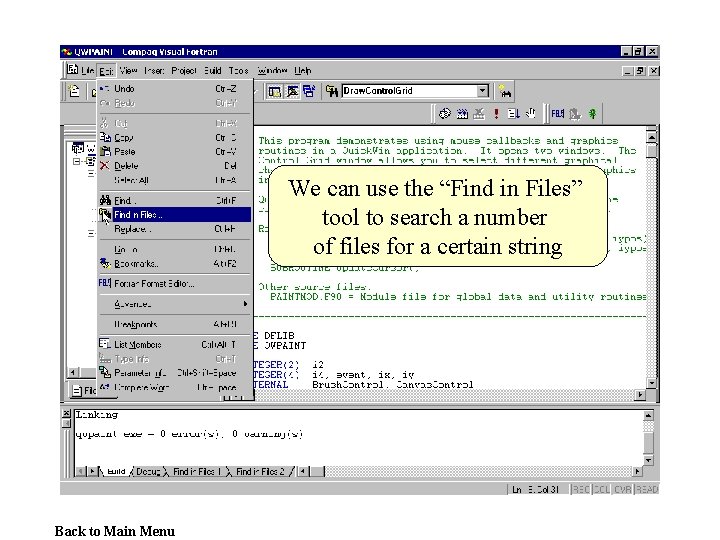720x540 pixels.
Task: Click the output pane scrollbar down arrow
Action: click(648, 460)
